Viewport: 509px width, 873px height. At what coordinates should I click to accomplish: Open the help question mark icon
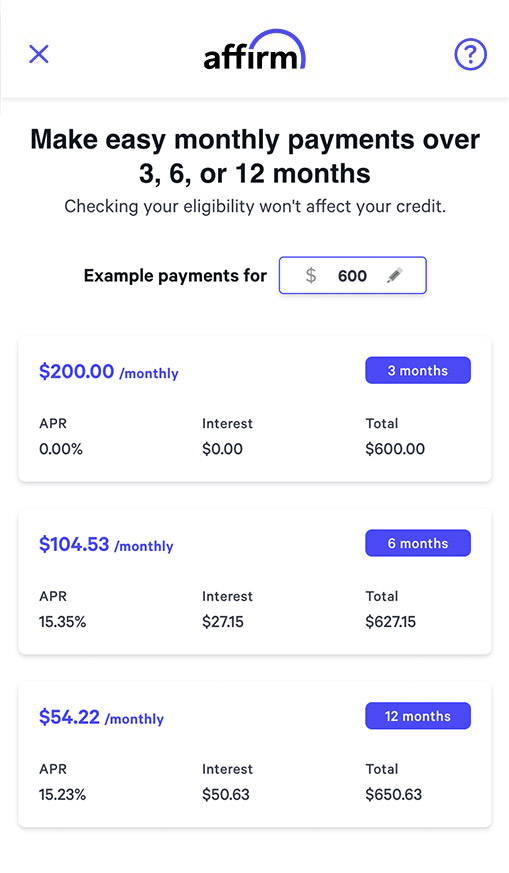[x=471, y=54]
